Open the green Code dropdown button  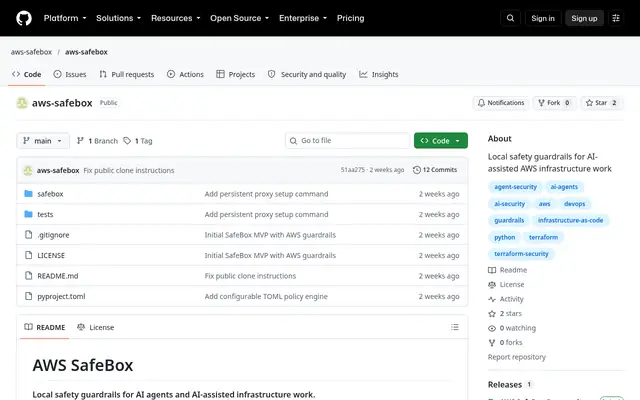click(x=441, y=141)
